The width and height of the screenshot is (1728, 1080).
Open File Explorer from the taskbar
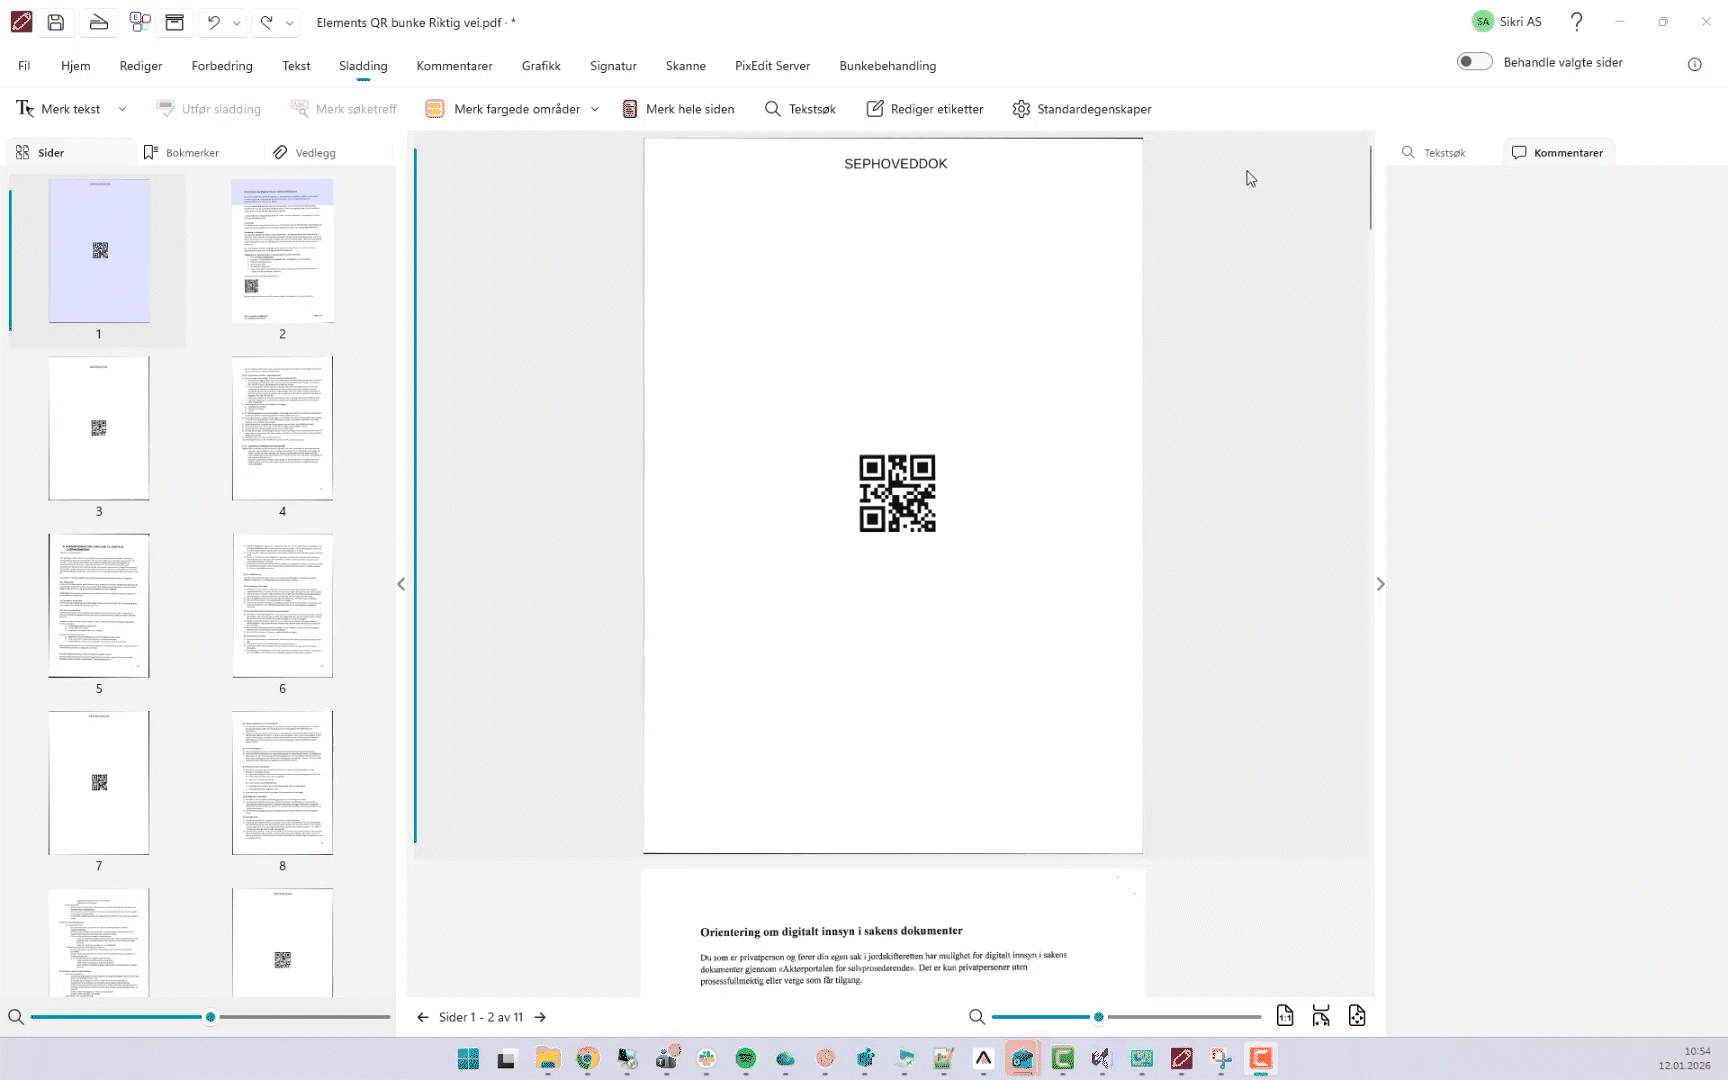547,1058
